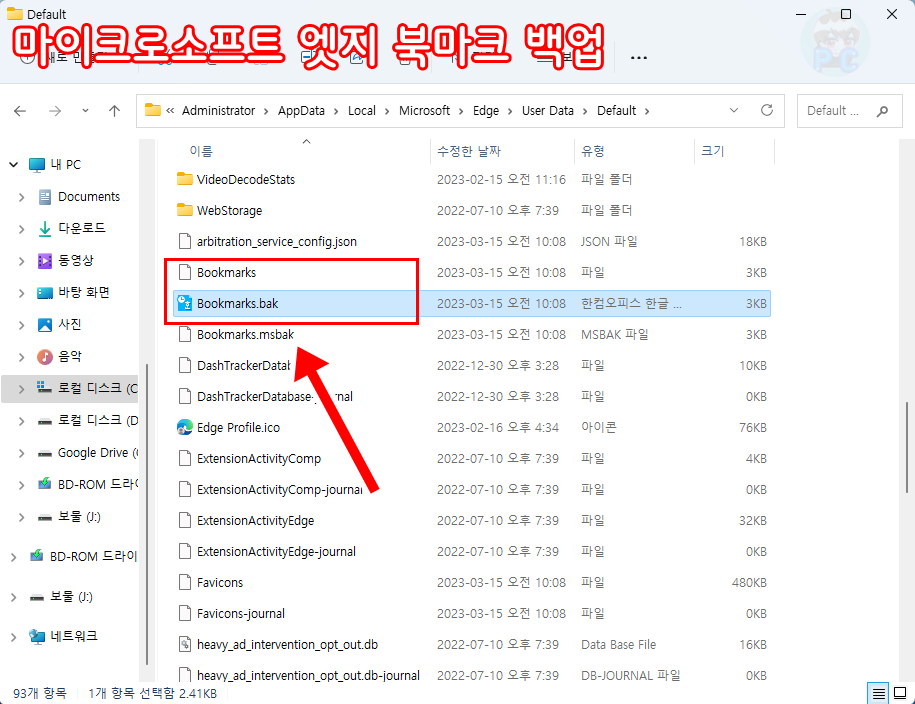Select the Bookmarks file icon
Screen dimensions: 915x704
(184, 272)
